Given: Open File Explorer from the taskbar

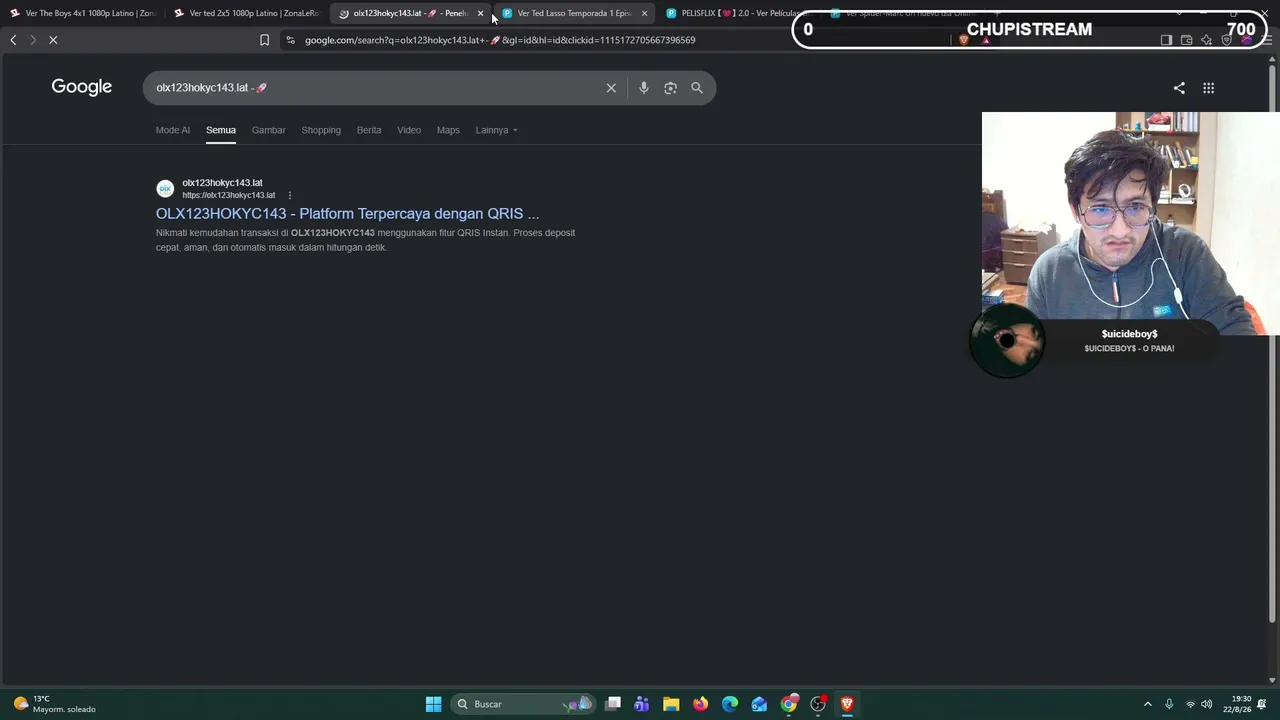Looking at the screenshot, I should 671,704.
